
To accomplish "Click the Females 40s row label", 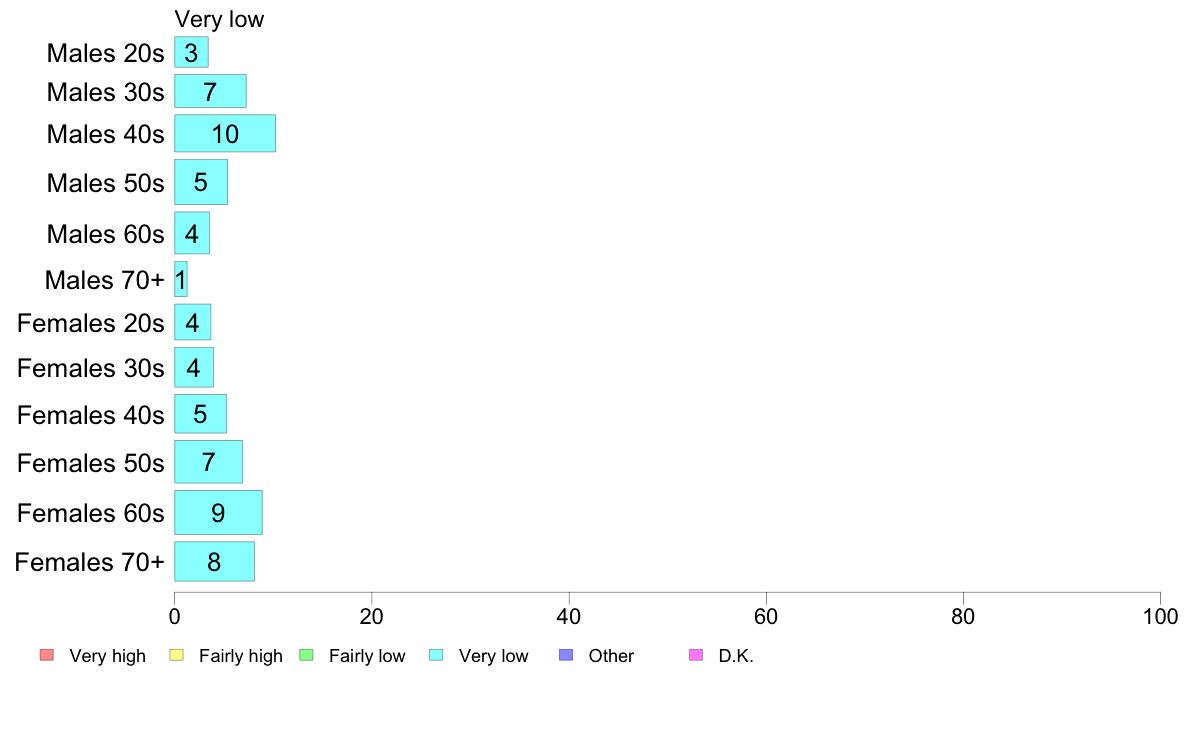I will tap(91, 415).
